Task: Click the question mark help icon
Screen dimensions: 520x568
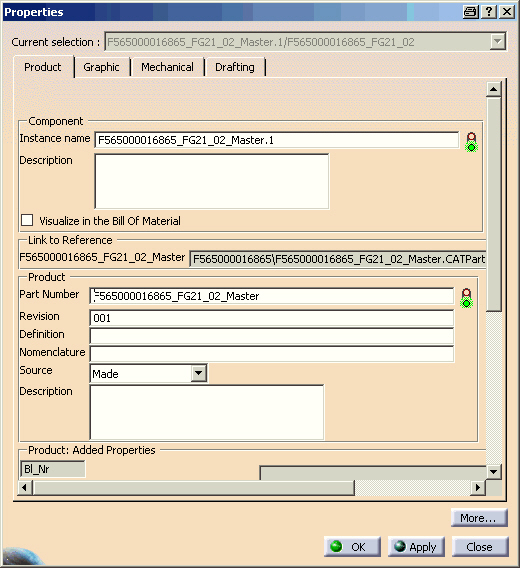Action: coord(489,12)
